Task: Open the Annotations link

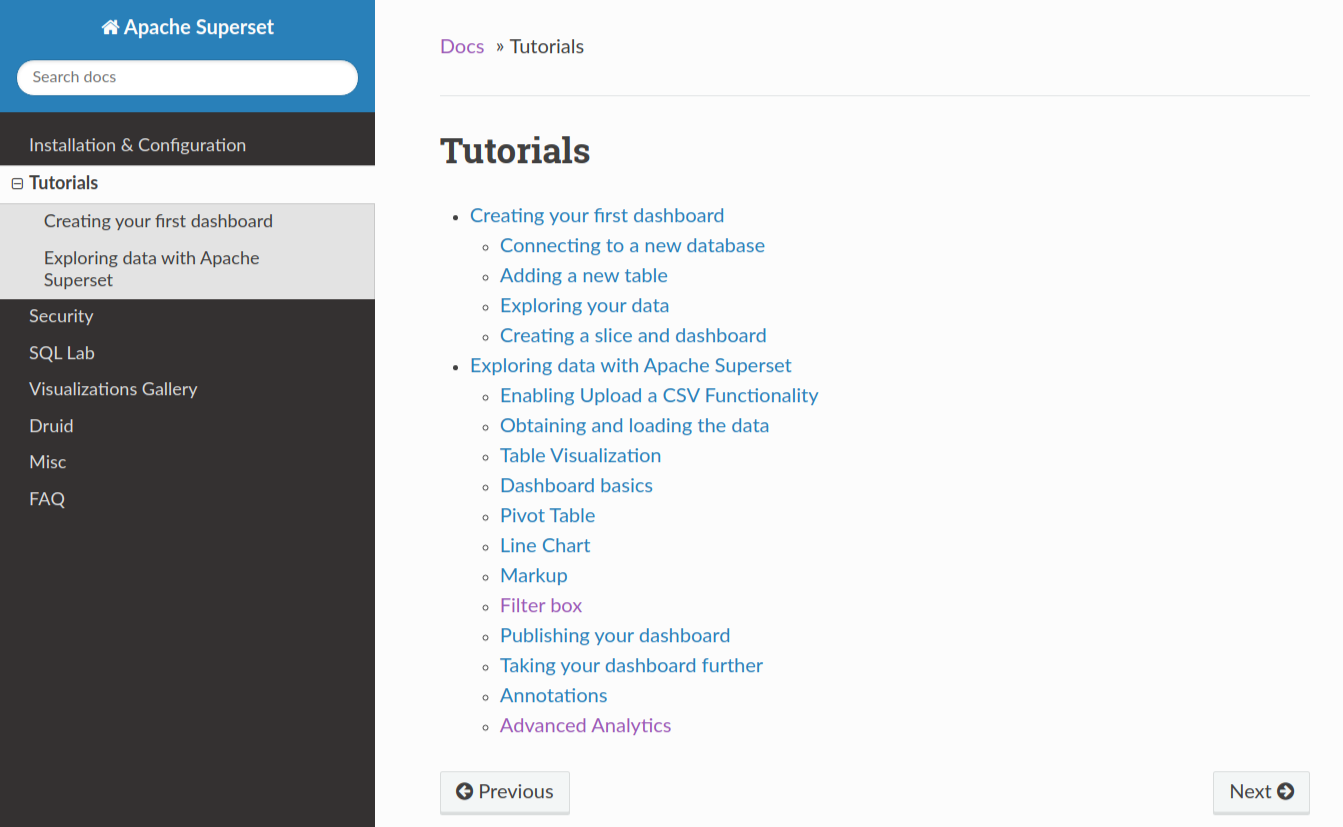Action: tap(554, 695)
